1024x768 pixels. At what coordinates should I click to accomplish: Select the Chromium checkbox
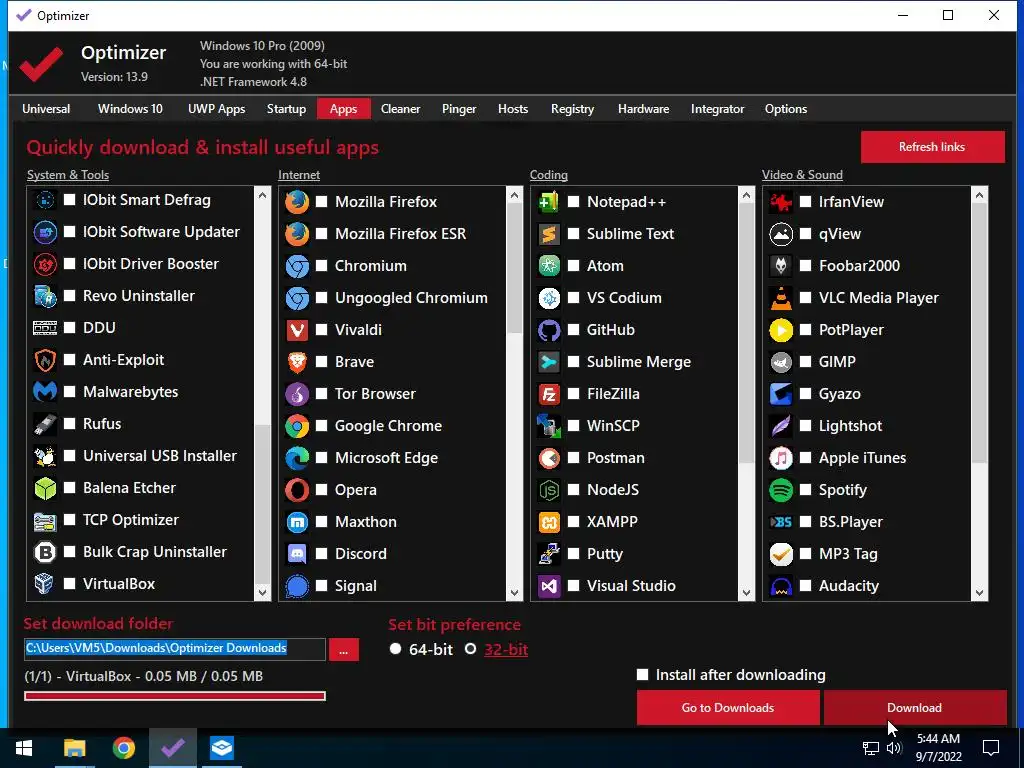(x=322, y=266)
